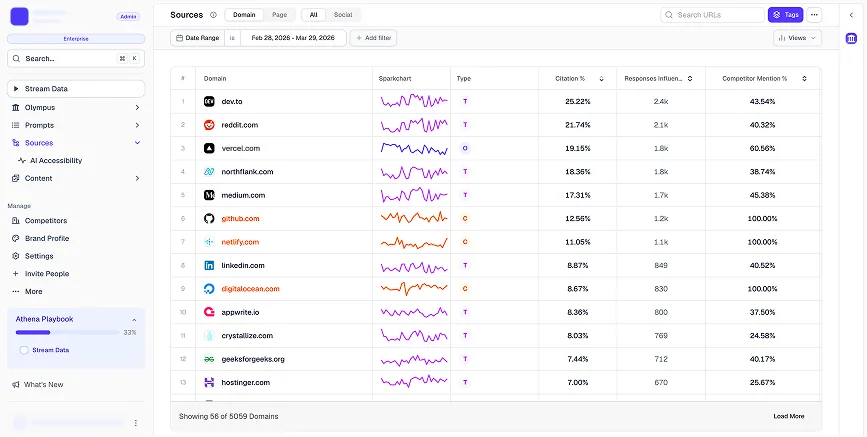
Task: Check the Stream Data playbook checkbox
Action: coord(24,350)
